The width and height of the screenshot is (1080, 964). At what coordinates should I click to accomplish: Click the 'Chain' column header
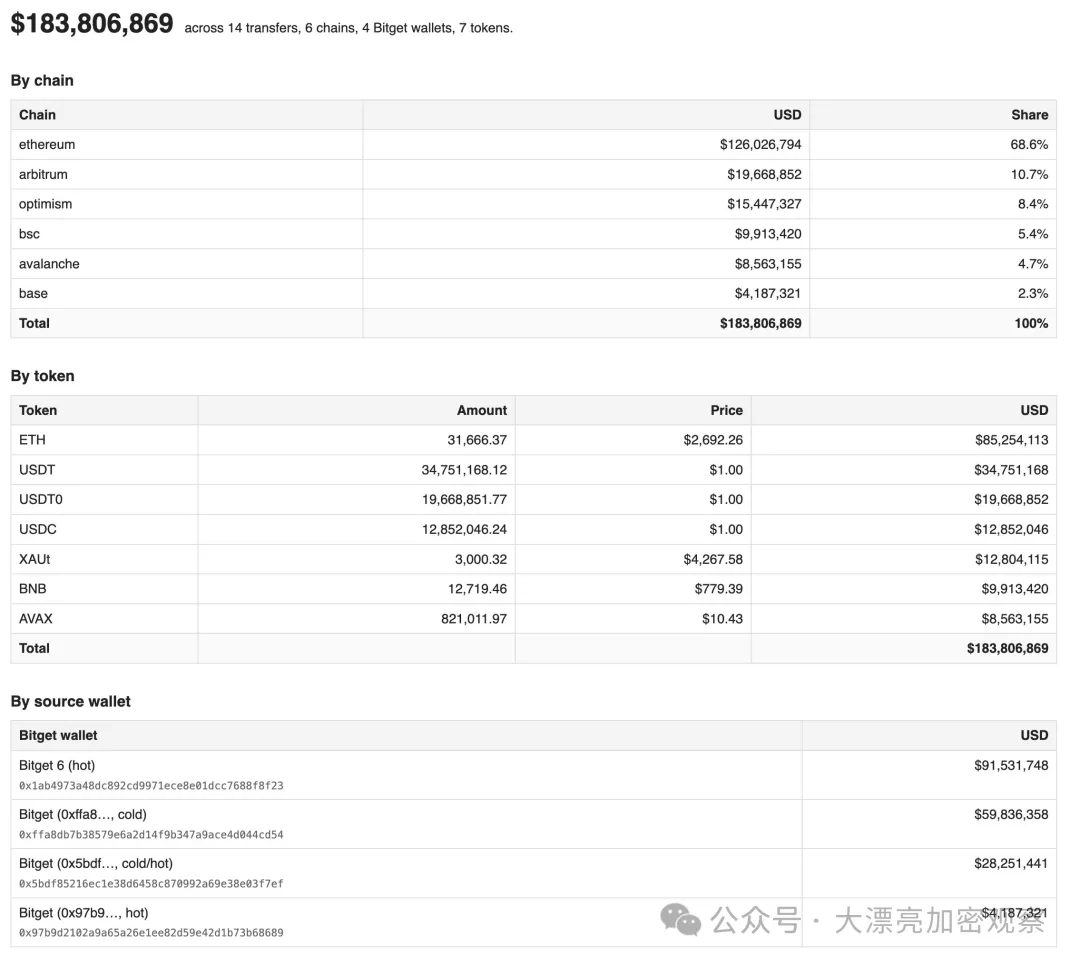pos(37,115)
